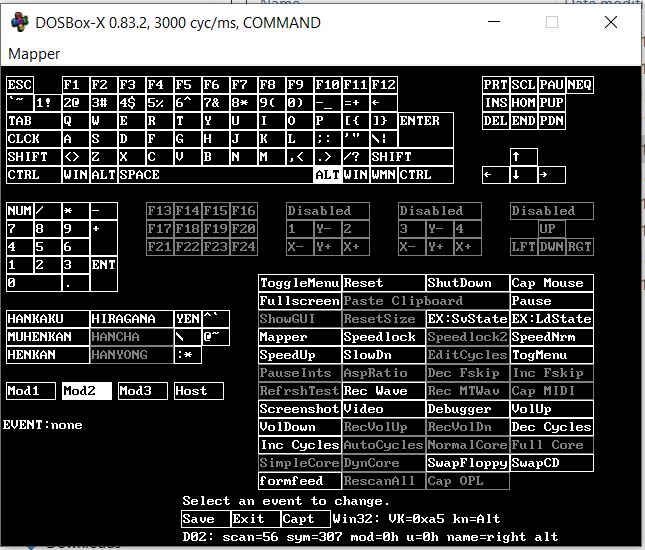645x550 pixels.
Task: Select the ESC key in mapper
Action: click(x=20, y=85)
